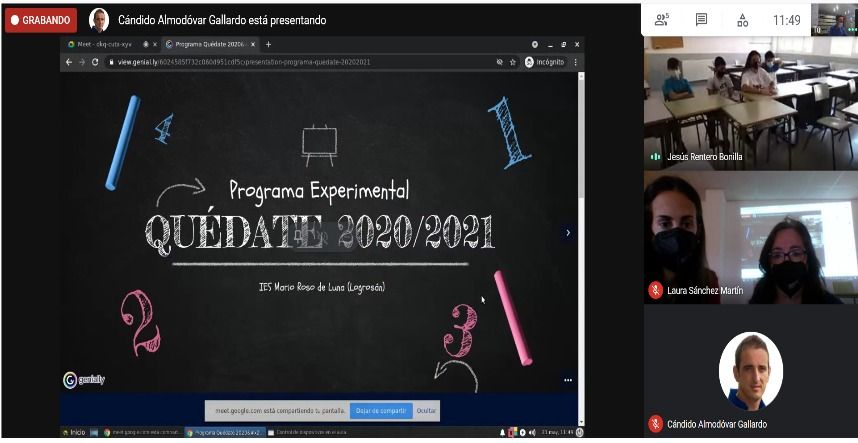858x443 pixels.
Task: Click the Genially logo in the presentation
Action: tap(84, 380)
